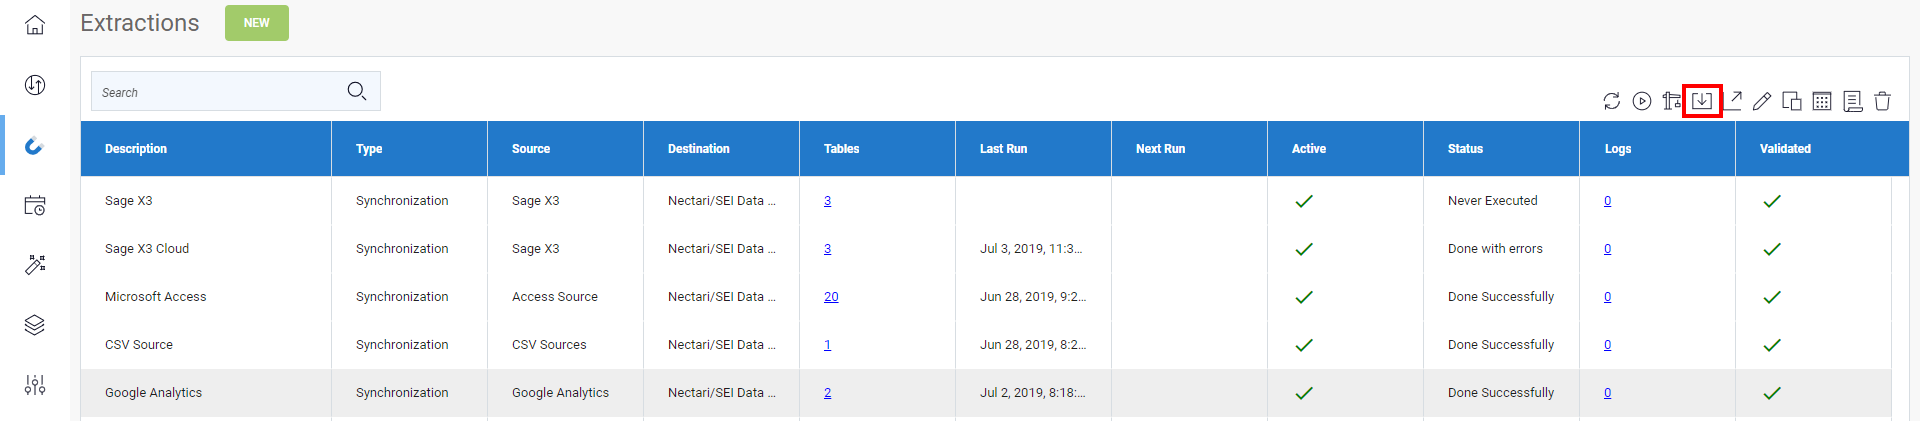This screenshot has height=421, width=1920.
Task: Click the copy duplicate icon
Action: (1792, 101)
